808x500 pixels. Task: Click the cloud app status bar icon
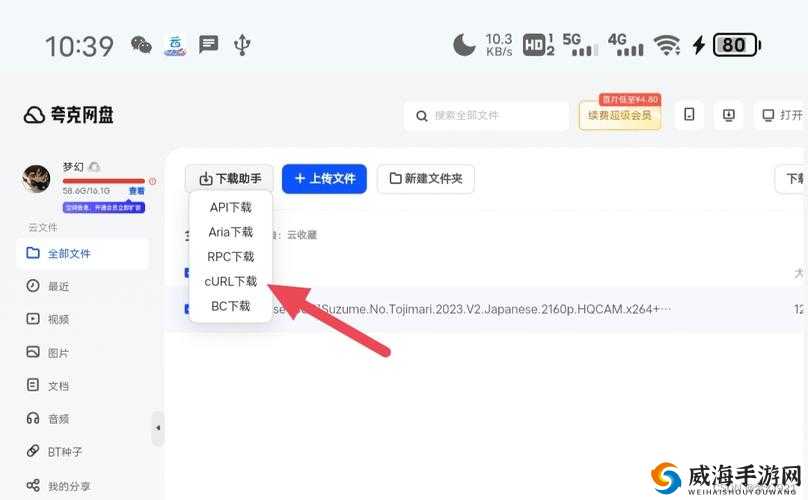click(175, 45)
